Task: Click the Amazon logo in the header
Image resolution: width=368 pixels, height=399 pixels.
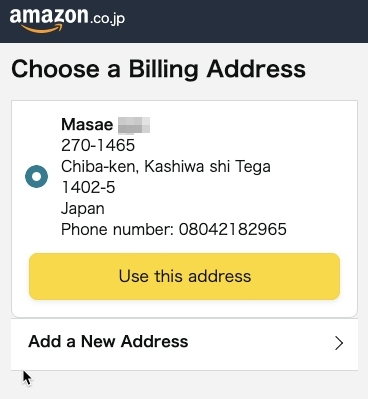Action: click(x=67, y=19)
